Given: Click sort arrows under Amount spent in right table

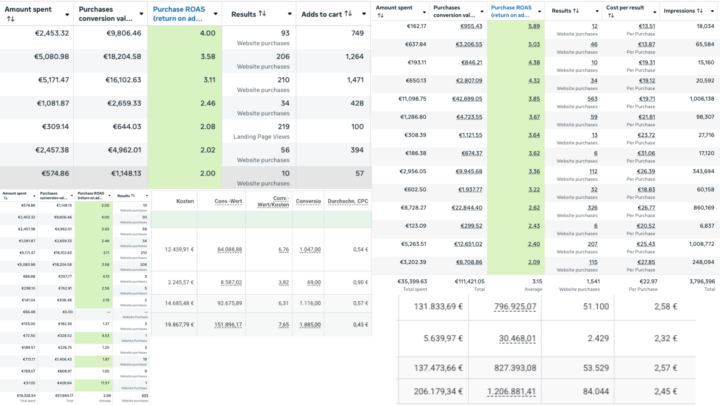Looking at the screenshot, I should 379,15.
